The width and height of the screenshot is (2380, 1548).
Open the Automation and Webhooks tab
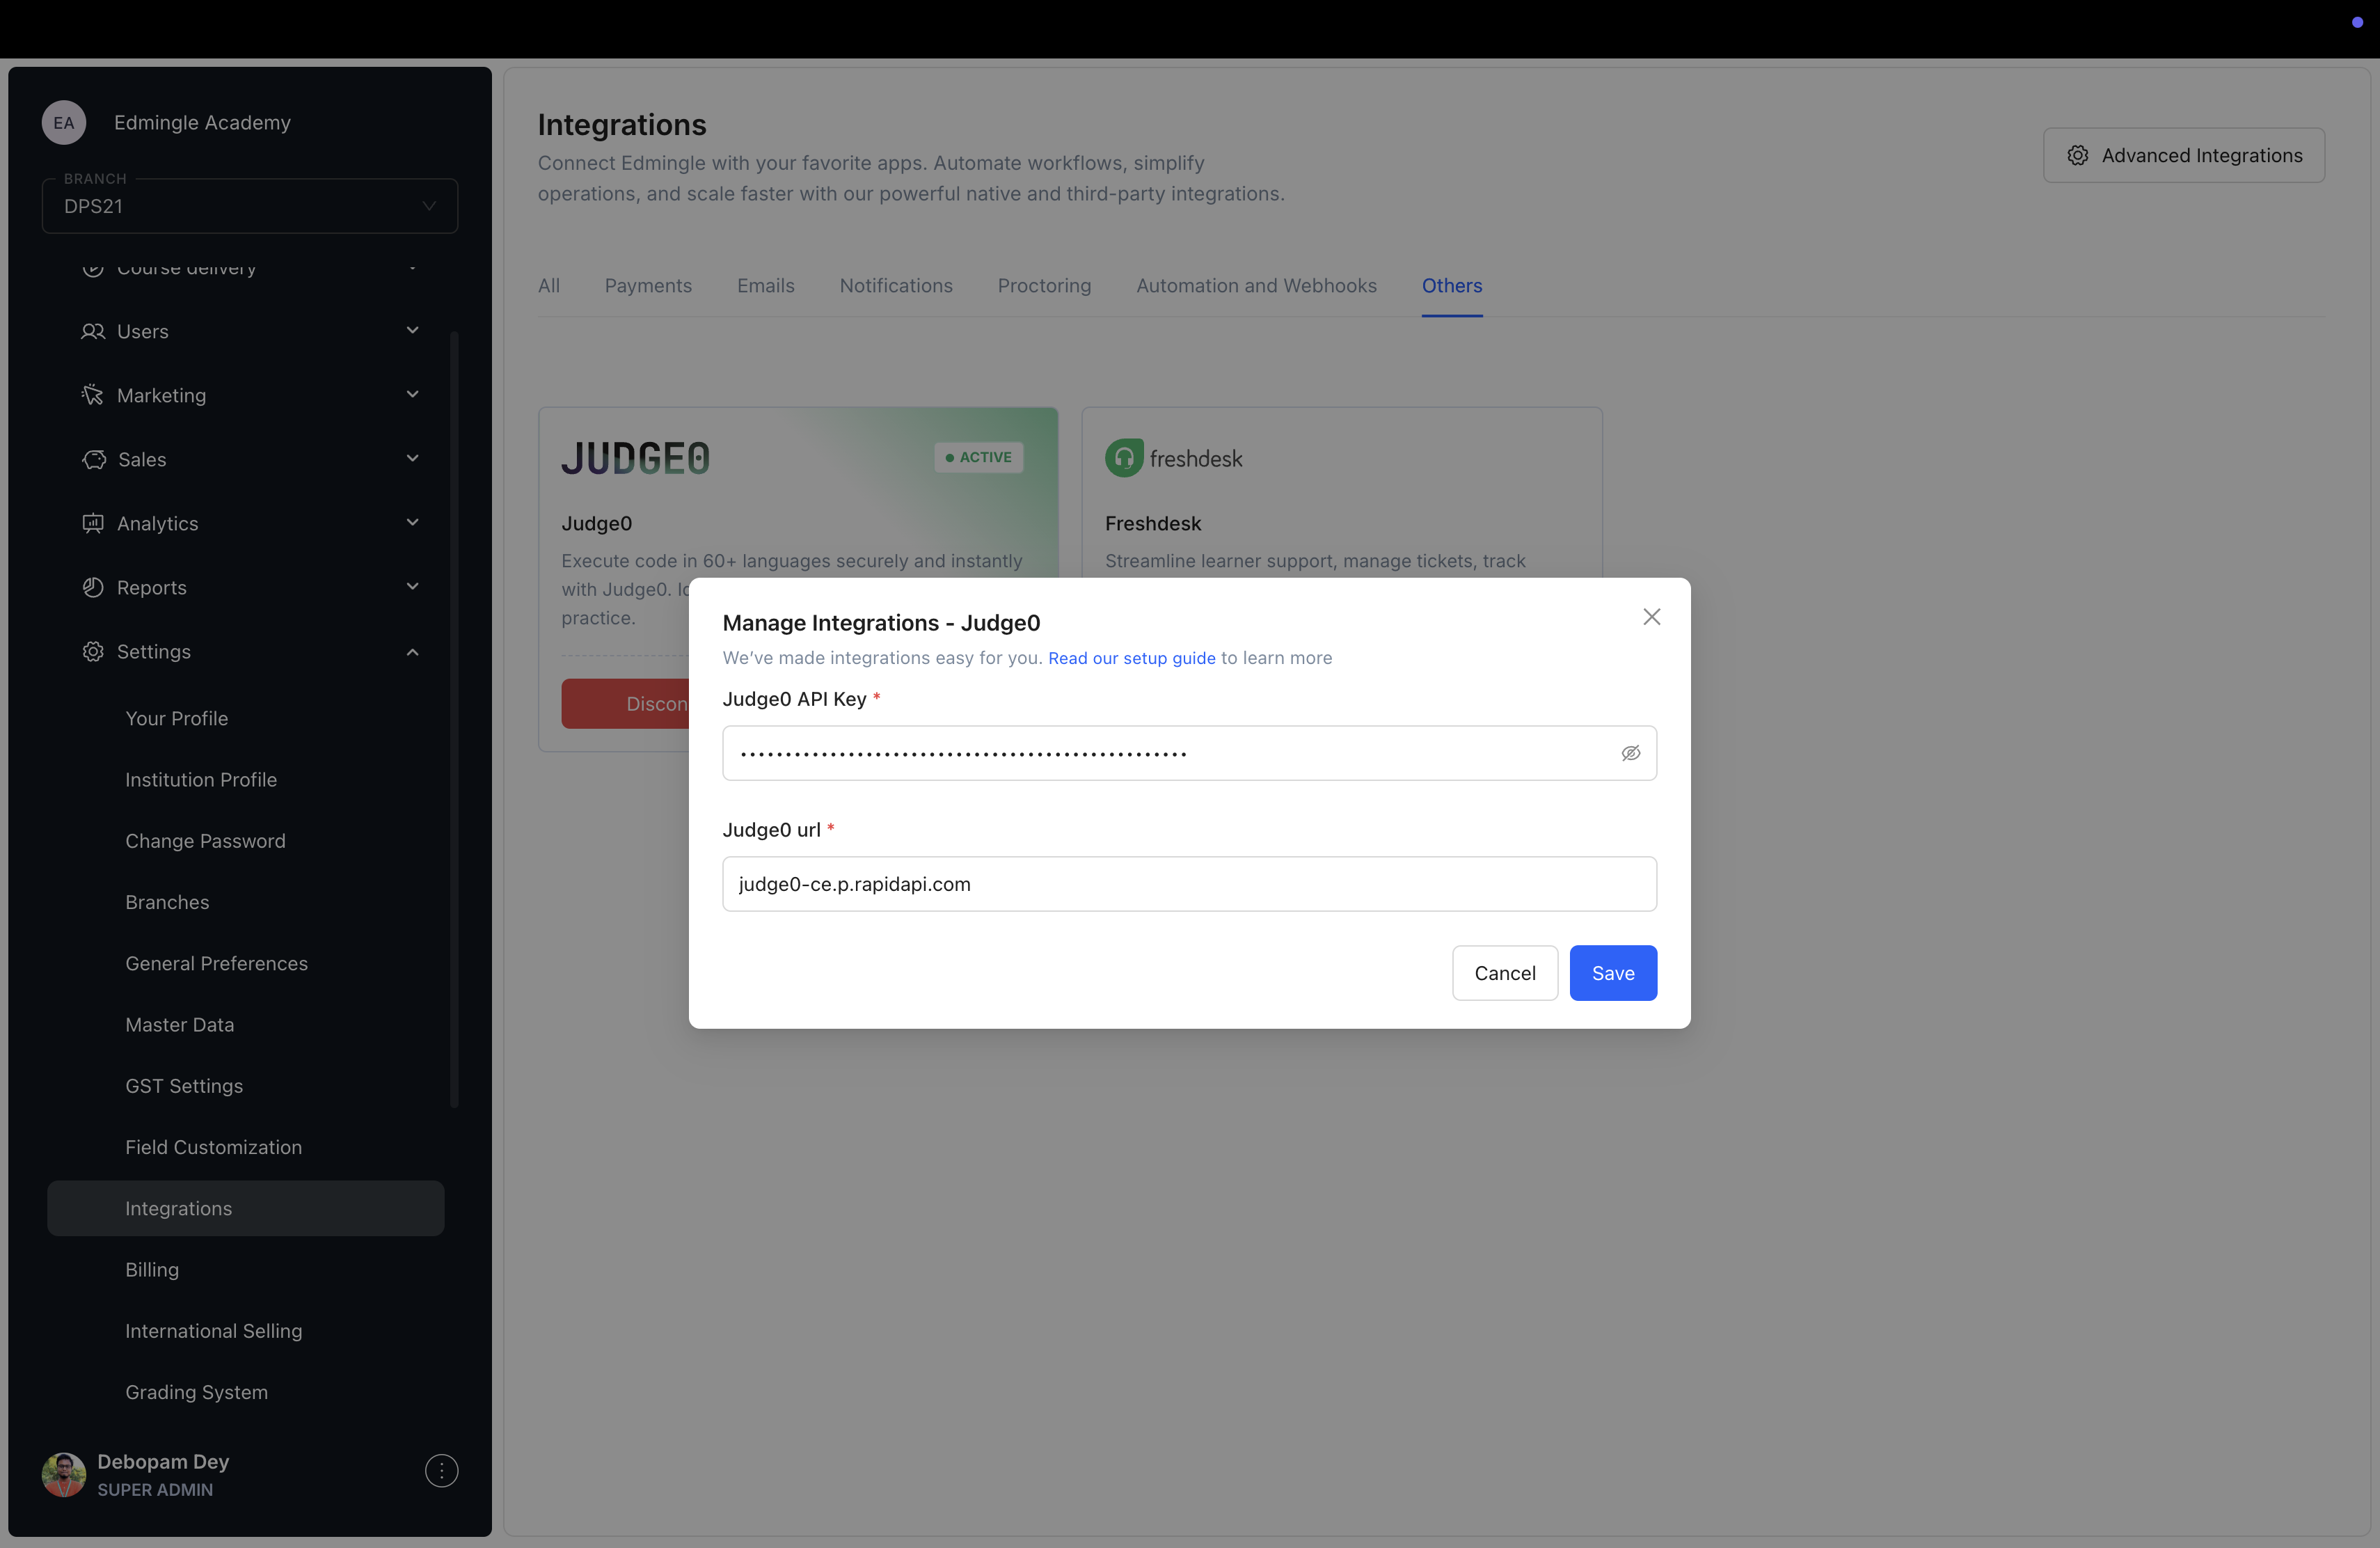(1256, 286)
